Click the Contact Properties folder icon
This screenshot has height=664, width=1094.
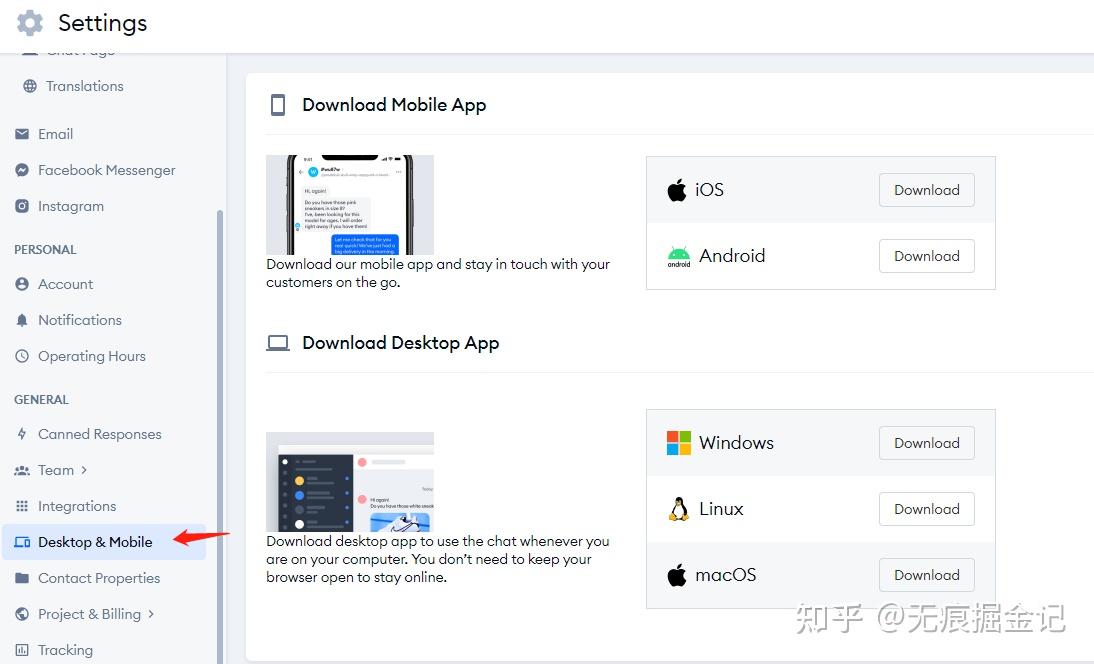coord(22,578)
